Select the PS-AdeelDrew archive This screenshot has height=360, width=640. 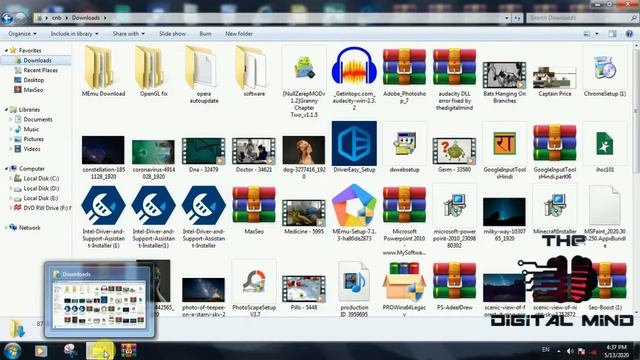(454, 286)
